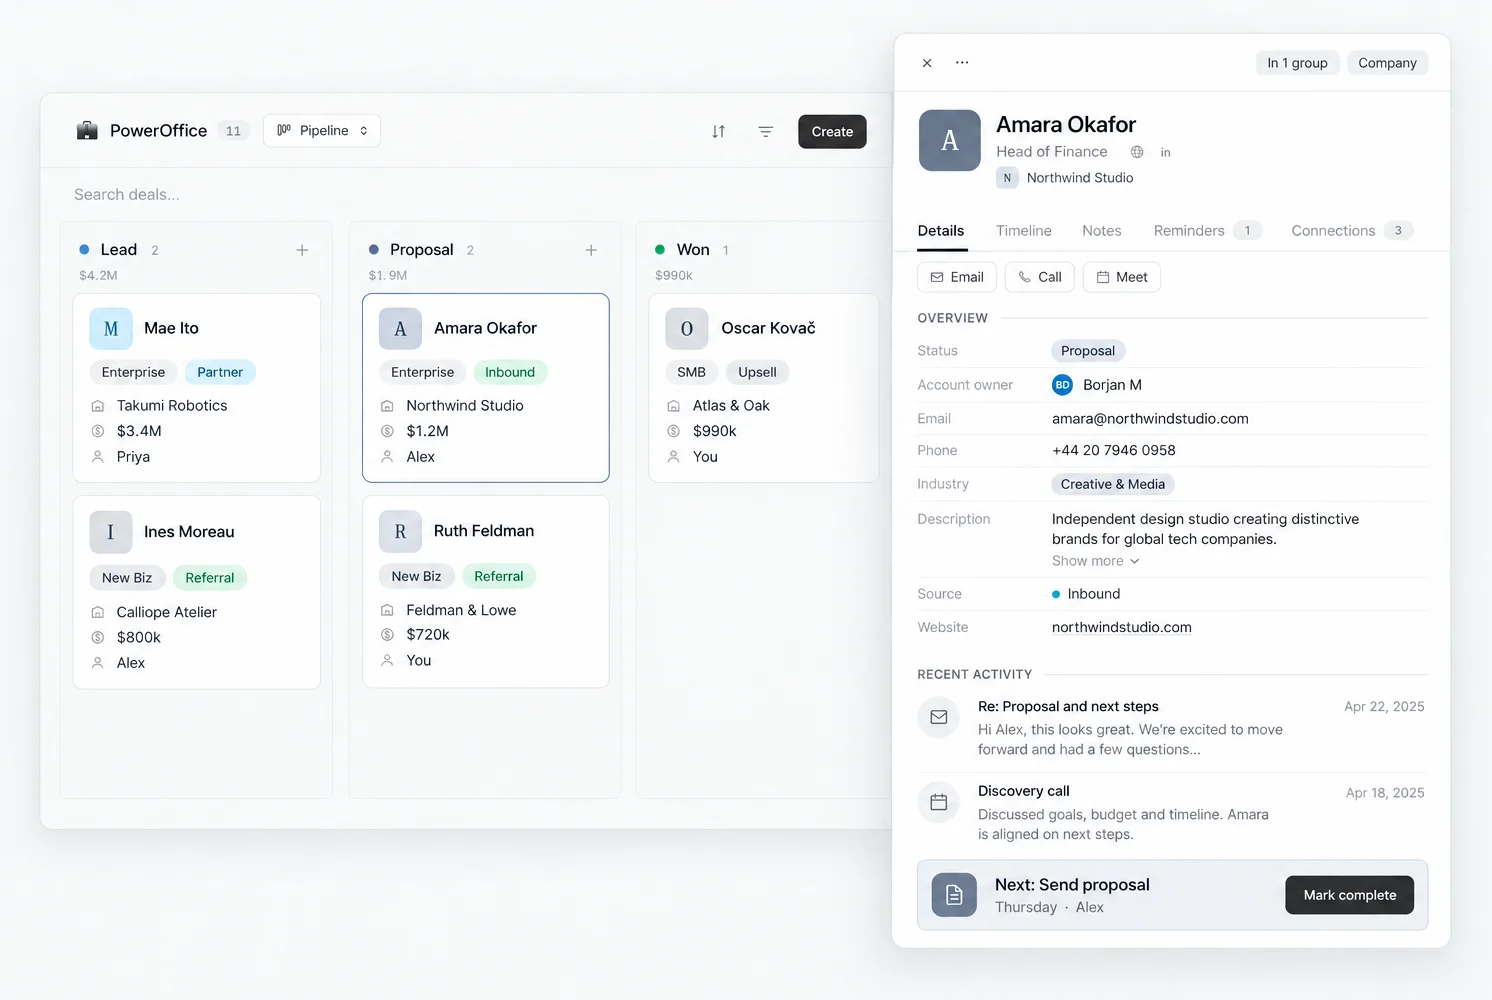Click the calendar icon on Discovery call

click(939, 802)
